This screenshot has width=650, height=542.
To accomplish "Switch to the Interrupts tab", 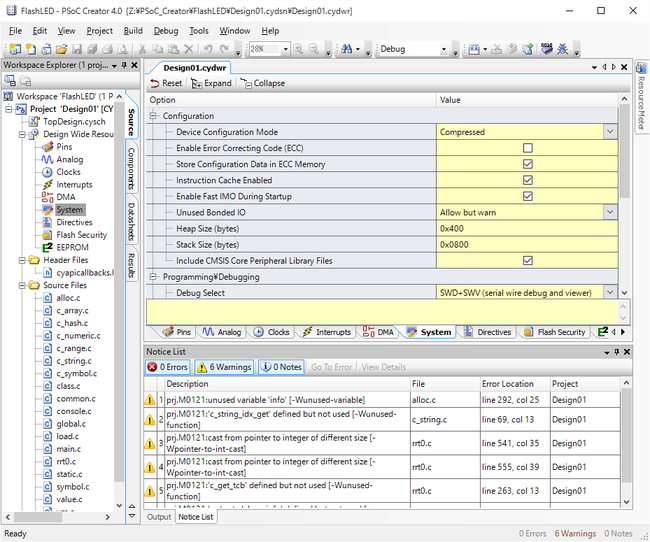I will click(x=333, y=332).
